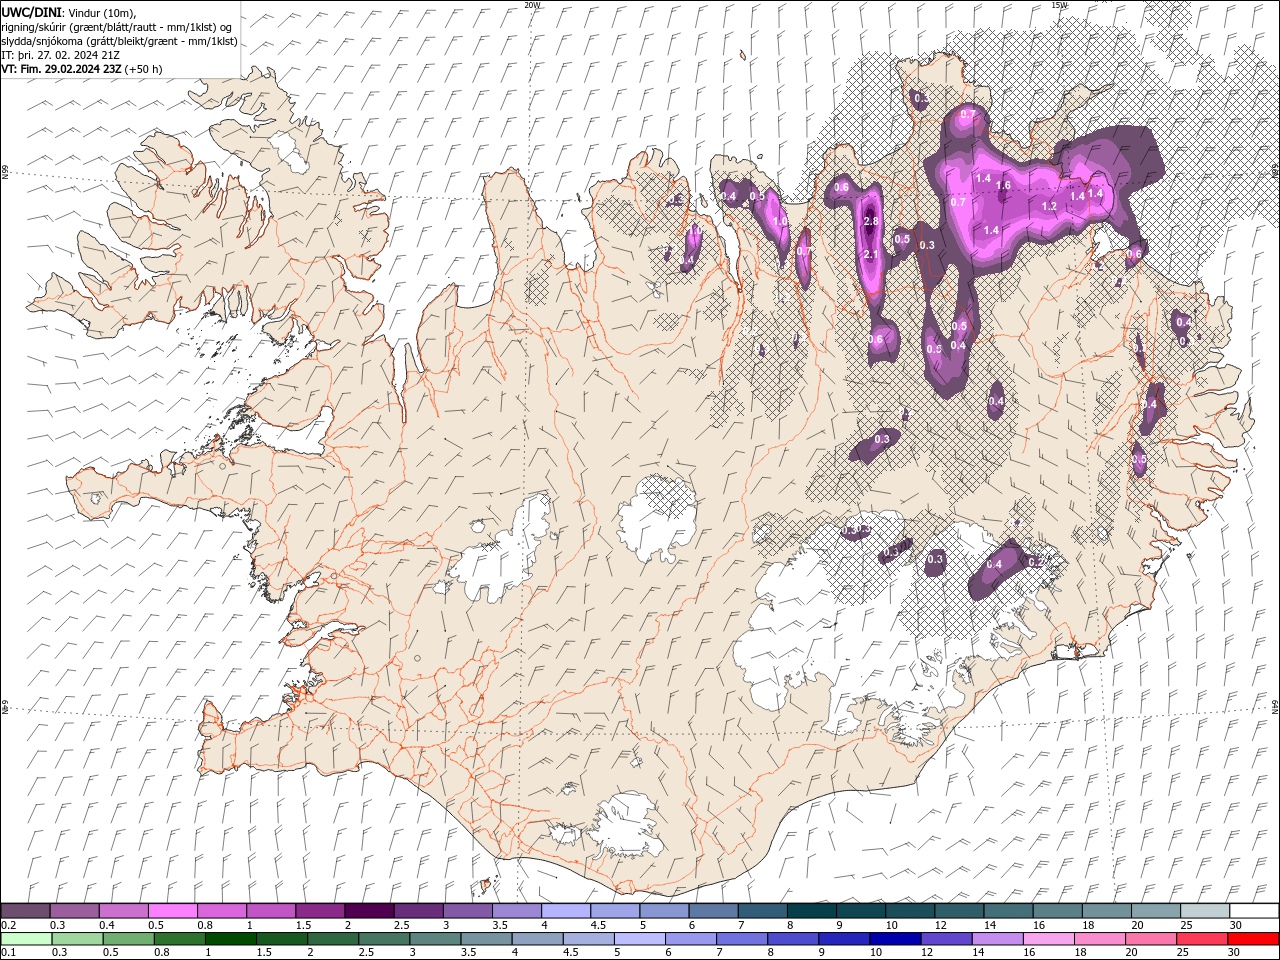1280x960 pixels.
Task: Click the 15W longitude label
Action: point(1059,5)
